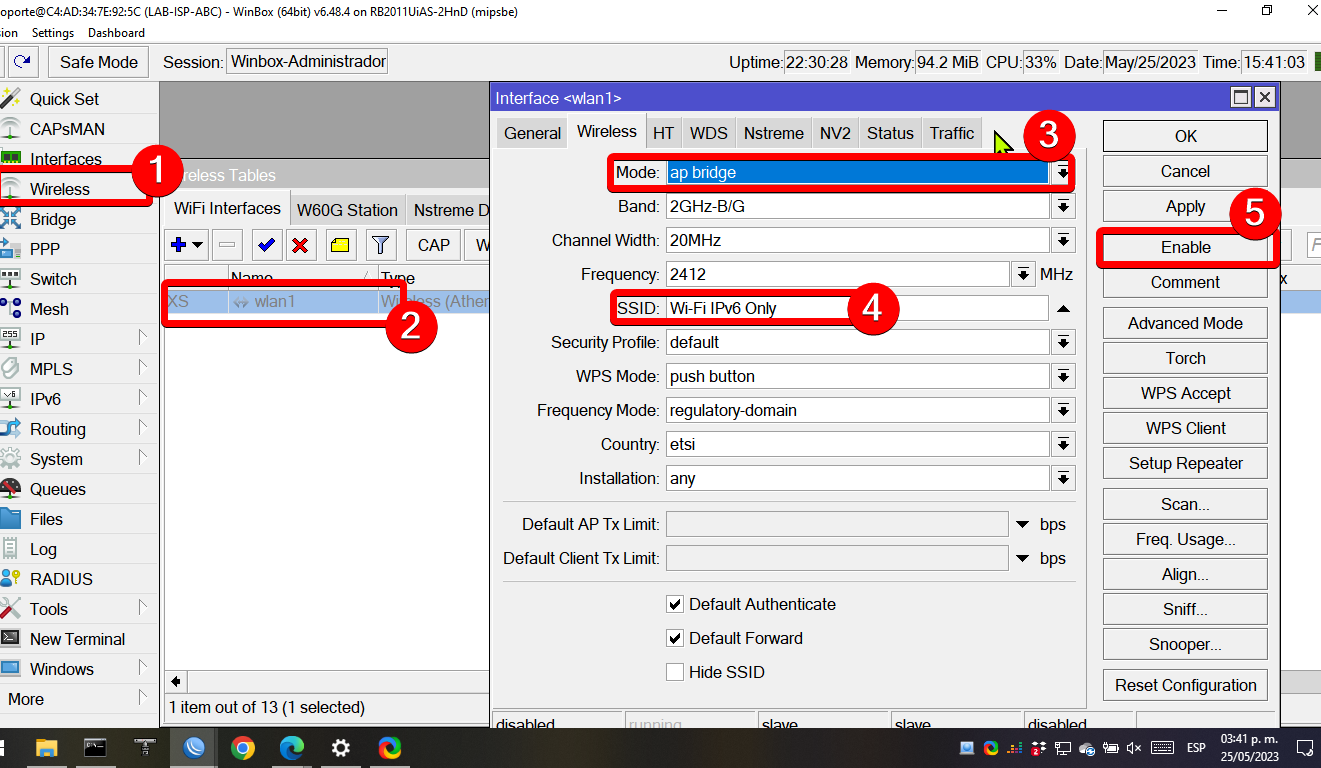Viewport: 1321px width, 768px height.
Task: Open the Band dropdown
Action: 1063,206
